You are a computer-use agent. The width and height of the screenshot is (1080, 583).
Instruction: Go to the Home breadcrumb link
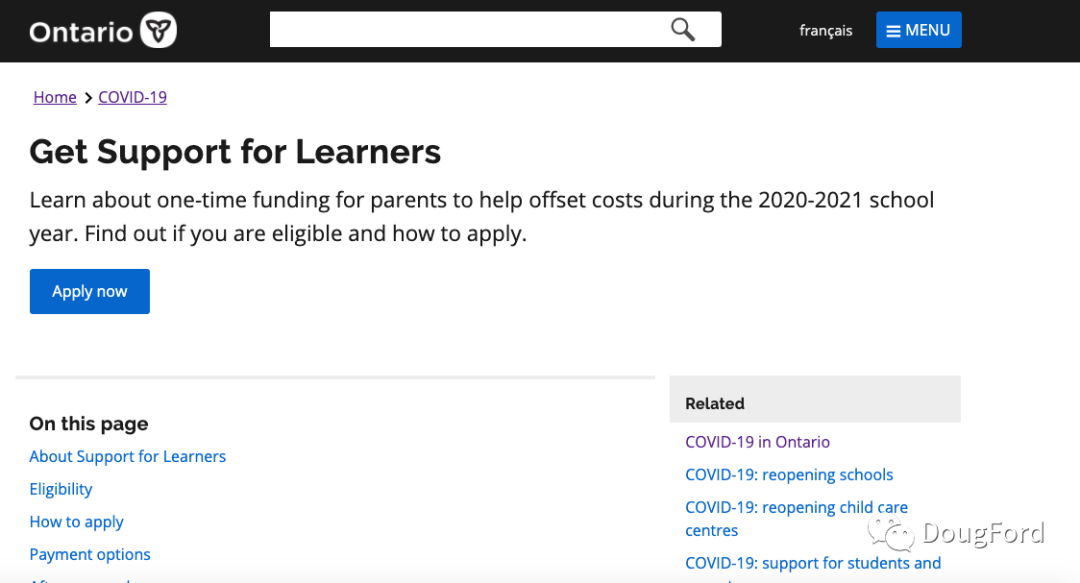55,97
